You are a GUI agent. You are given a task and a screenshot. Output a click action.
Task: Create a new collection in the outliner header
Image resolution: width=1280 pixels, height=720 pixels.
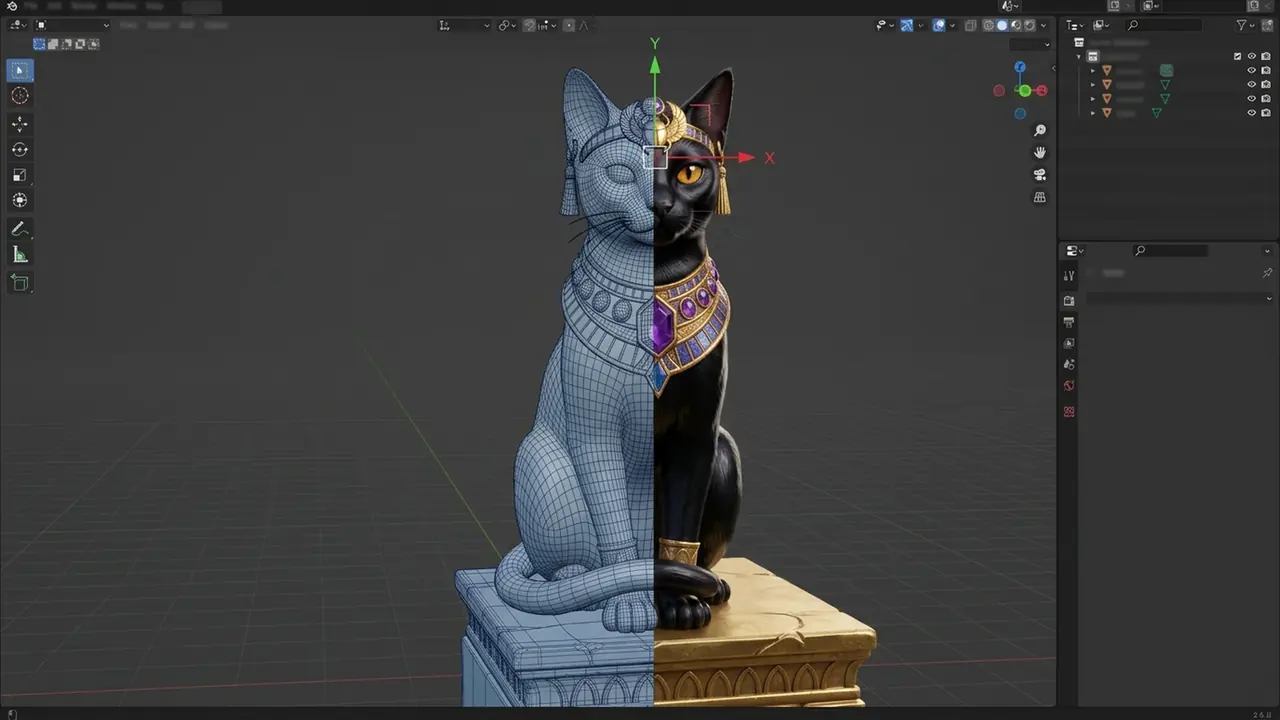[x=1266, y=25]
